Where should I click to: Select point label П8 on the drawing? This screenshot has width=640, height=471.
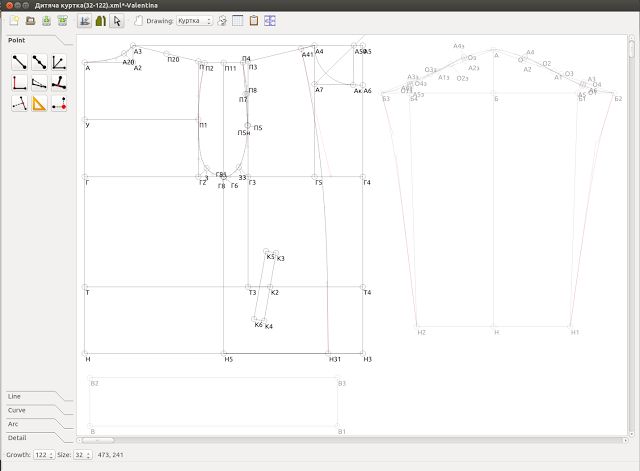[253, 91]
